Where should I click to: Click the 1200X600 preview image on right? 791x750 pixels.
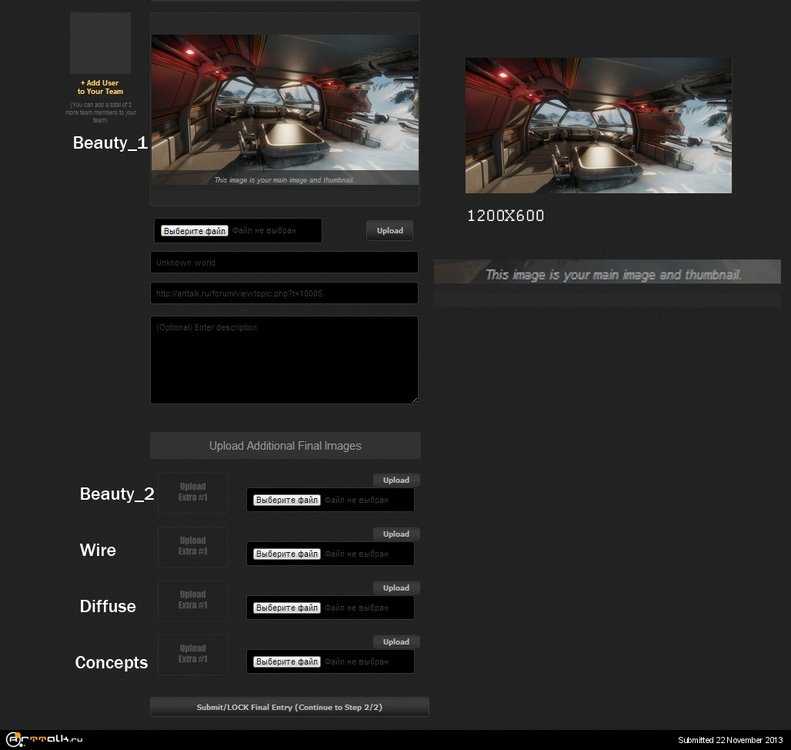tap(598, 125)
